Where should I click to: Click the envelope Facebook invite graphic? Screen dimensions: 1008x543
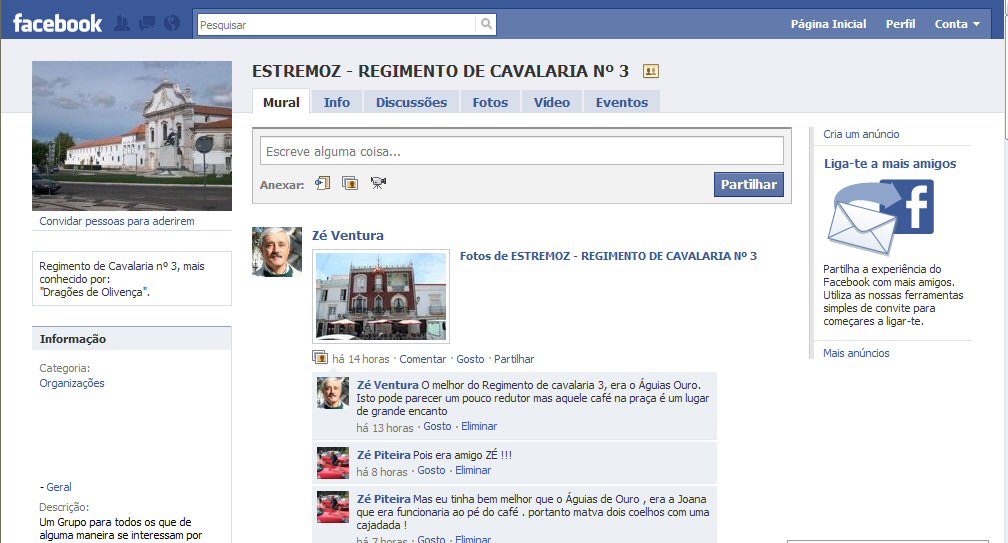click(881, 217)
